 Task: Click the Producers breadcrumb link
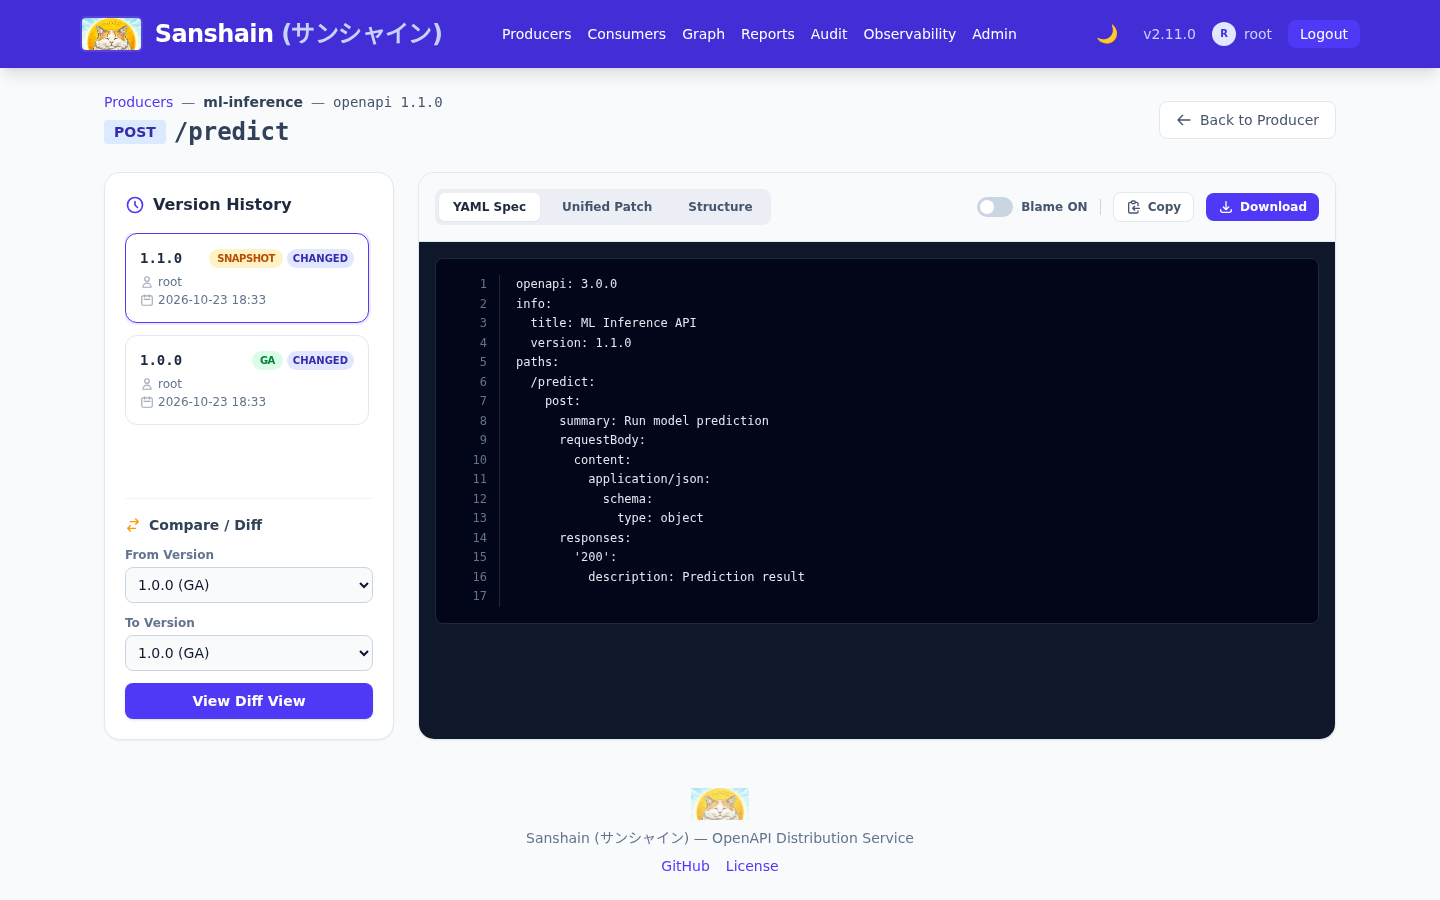click(138, 102)
